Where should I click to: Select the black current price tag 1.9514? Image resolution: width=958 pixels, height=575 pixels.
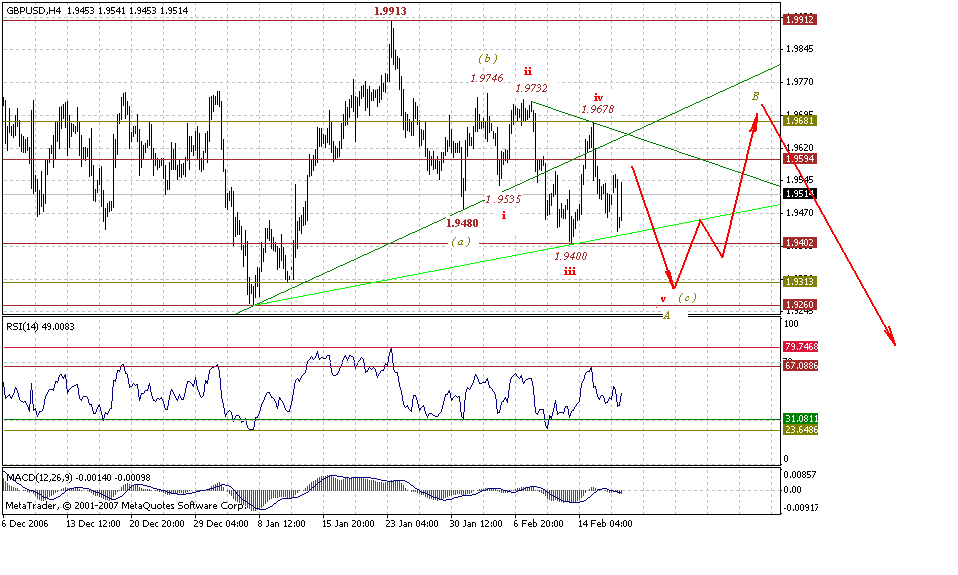click(800, 194)
